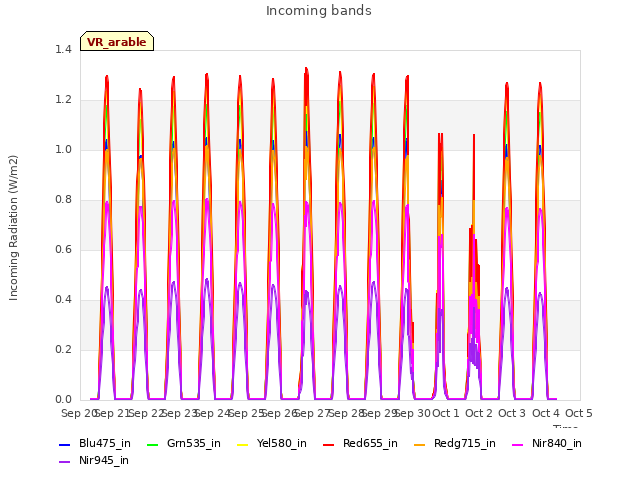
Task: Toggle the Redg715_in legend entry
Action: point(455,444)
